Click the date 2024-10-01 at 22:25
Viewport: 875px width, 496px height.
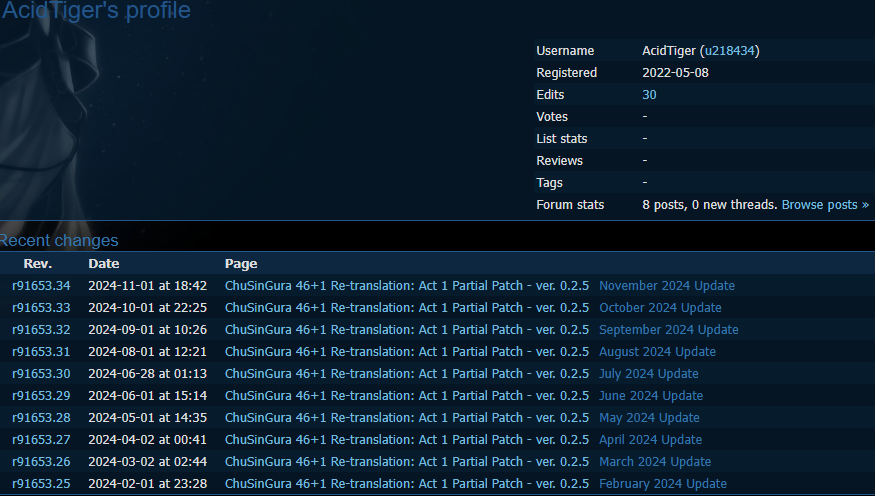coord(147,307)
